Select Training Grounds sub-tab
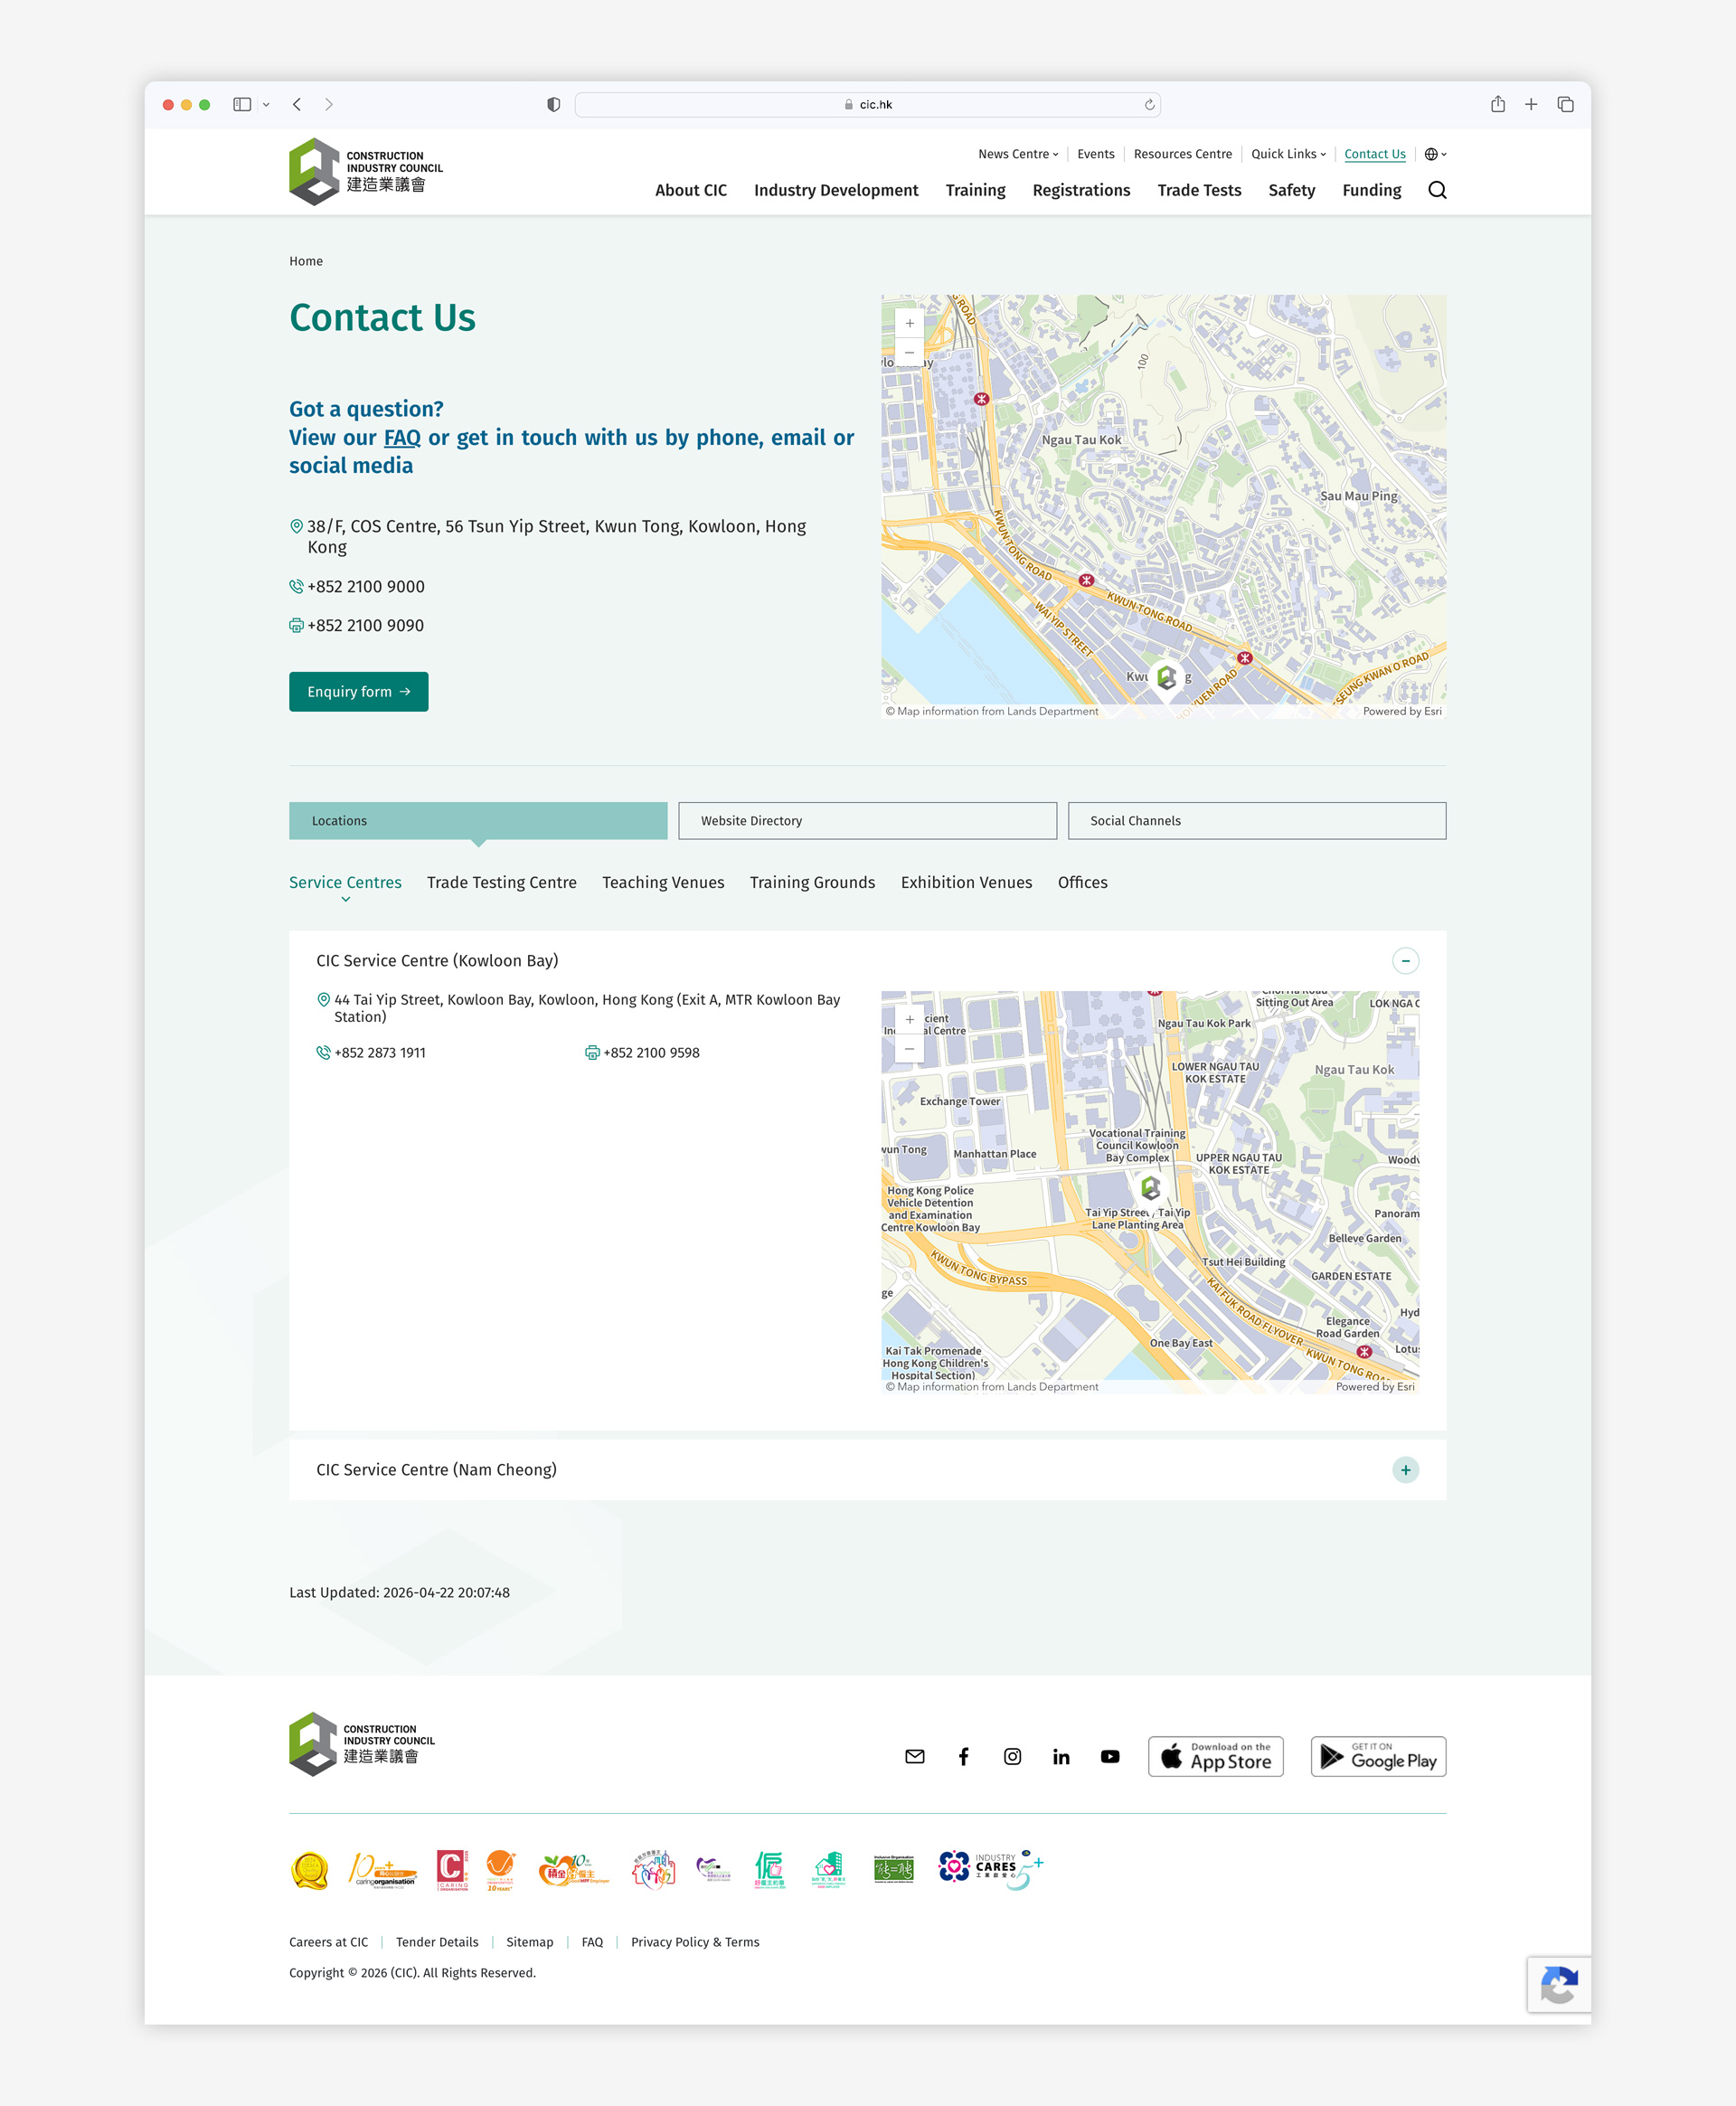The image size is (1736, 2106). pyautogui.click(x=813, y=883)
